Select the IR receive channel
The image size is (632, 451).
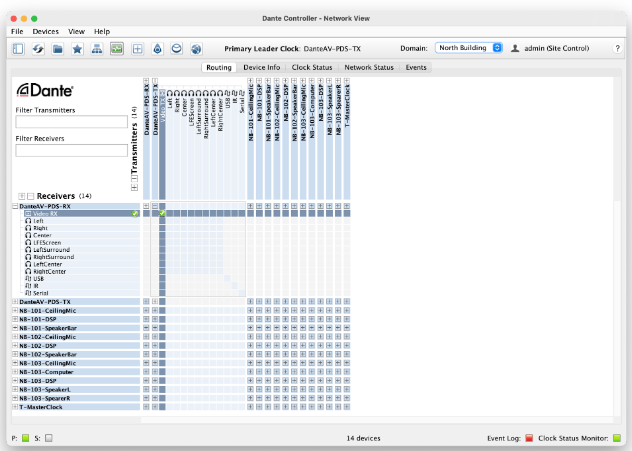pyautogui.click(x=80, y=286)
